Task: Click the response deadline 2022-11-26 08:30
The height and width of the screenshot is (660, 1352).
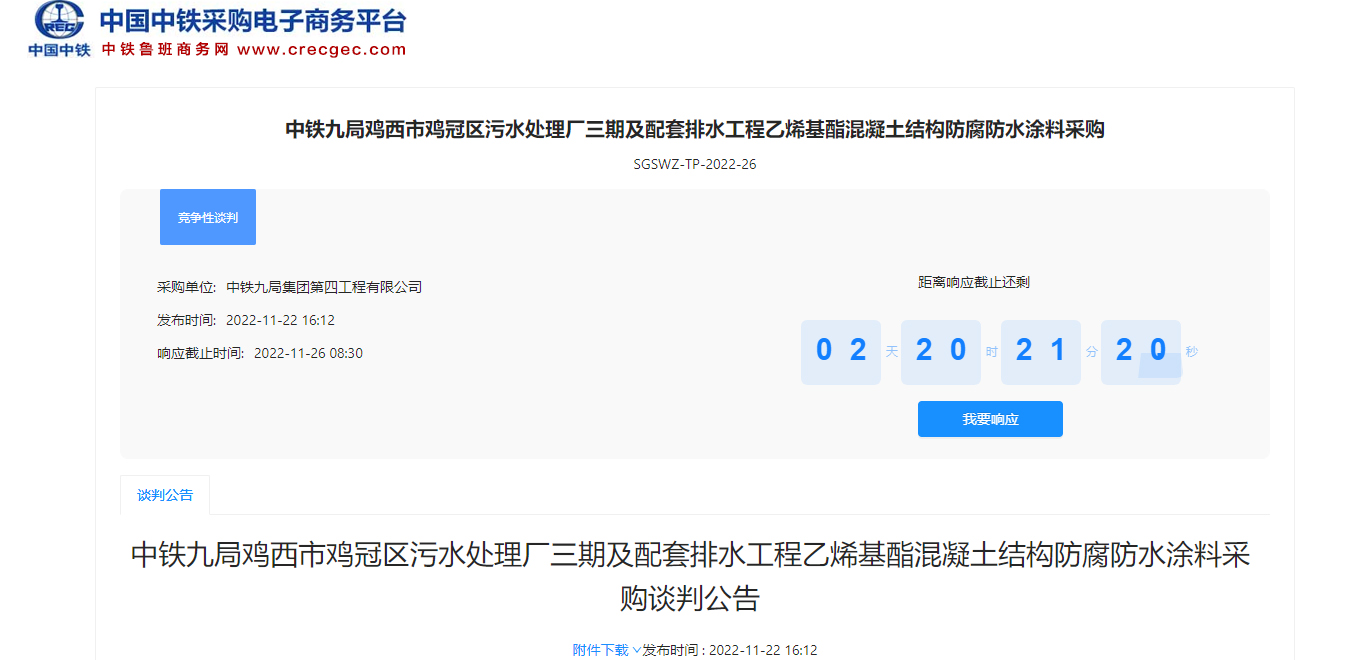Action: 308,353
